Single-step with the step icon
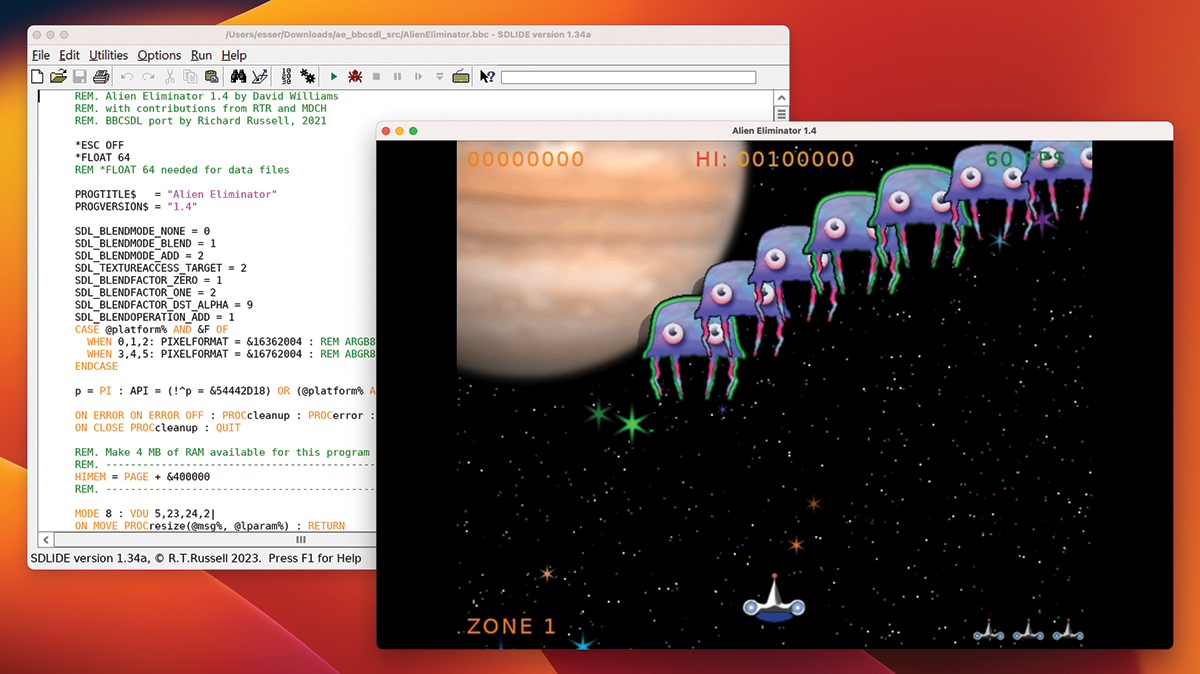 point(418,76)
